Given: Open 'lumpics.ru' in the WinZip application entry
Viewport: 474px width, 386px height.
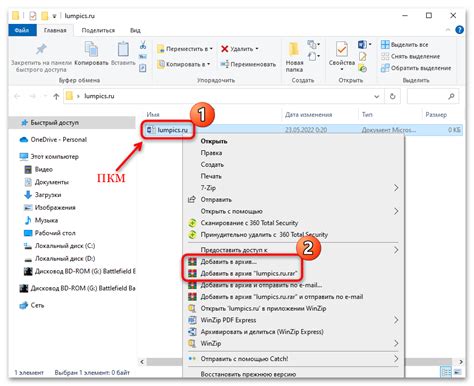Looking at the screenshot, I should pyautogui.click(x=263, y=308).
